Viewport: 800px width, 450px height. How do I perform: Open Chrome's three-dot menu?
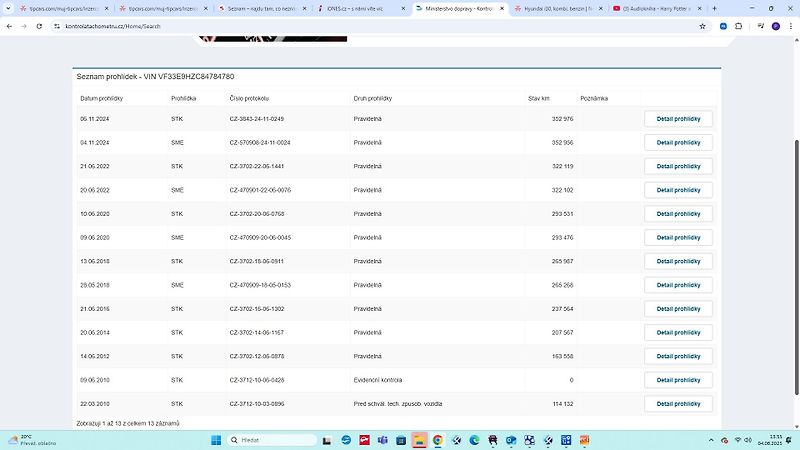click(791, 26)
